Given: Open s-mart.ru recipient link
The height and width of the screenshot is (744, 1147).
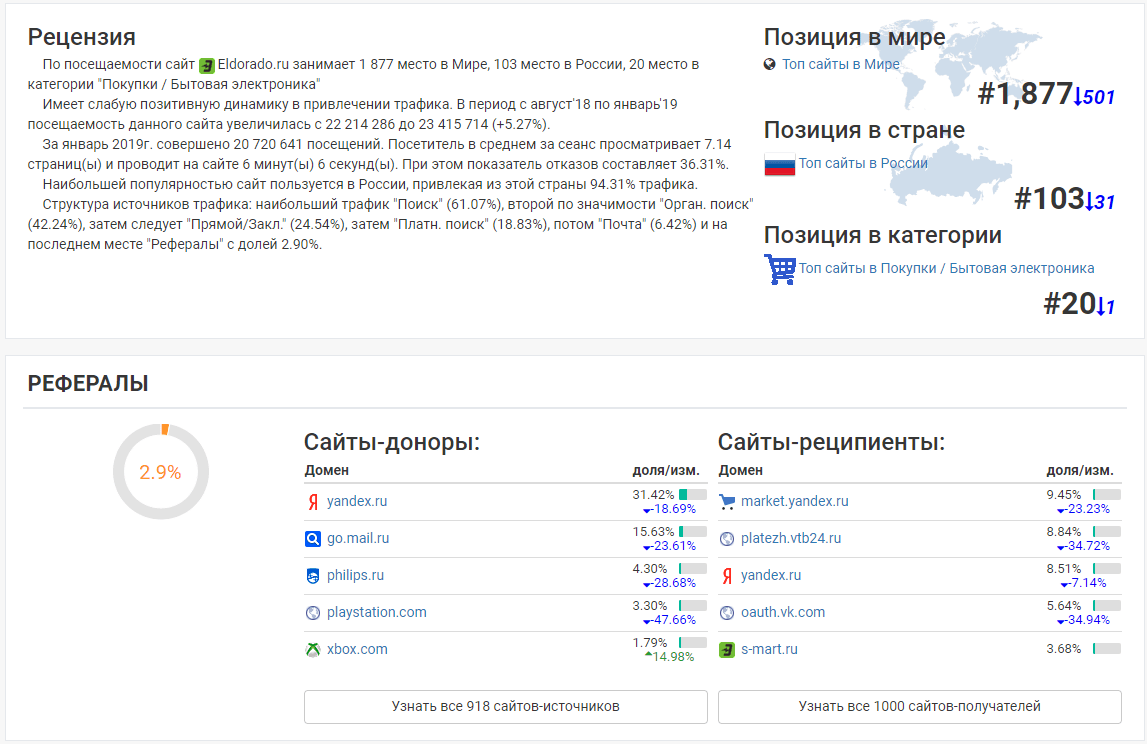Looking at the screenshot, I should click(770, 649).
